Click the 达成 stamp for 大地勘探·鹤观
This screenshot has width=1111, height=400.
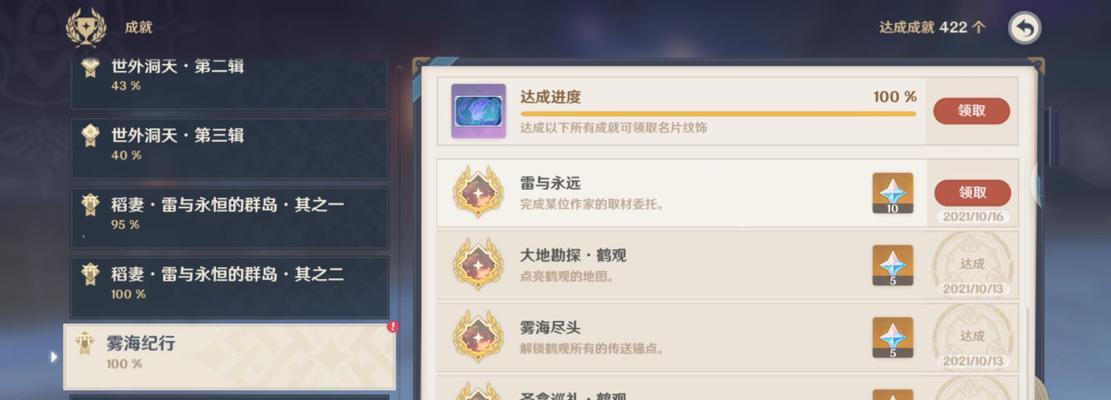[972, 265]
